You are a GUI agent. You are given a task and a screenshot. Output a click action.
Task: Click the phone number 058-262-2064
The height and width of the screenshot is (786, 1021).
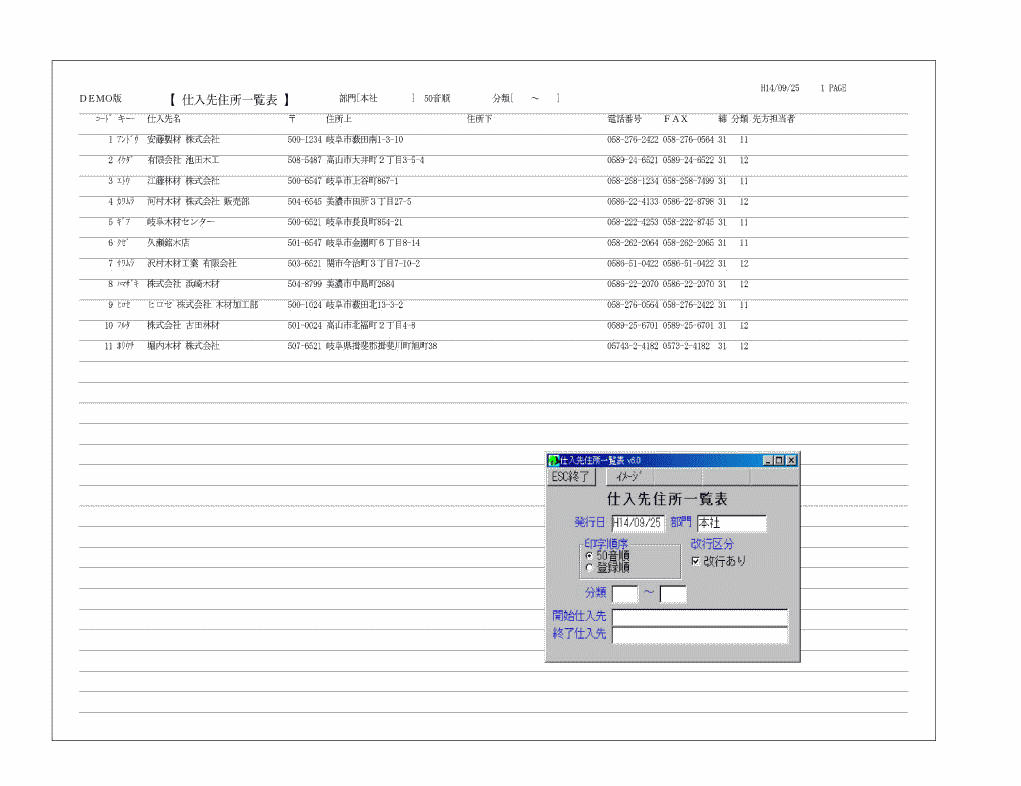633,243
